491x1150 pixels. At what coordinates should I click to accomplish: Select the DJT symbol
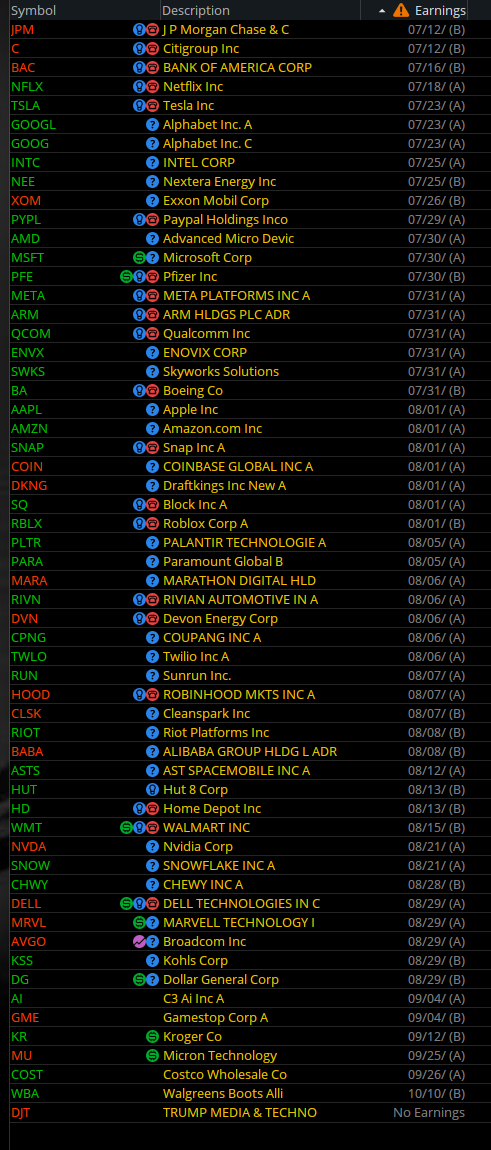pyautogui.click(x=21, y=1113)
